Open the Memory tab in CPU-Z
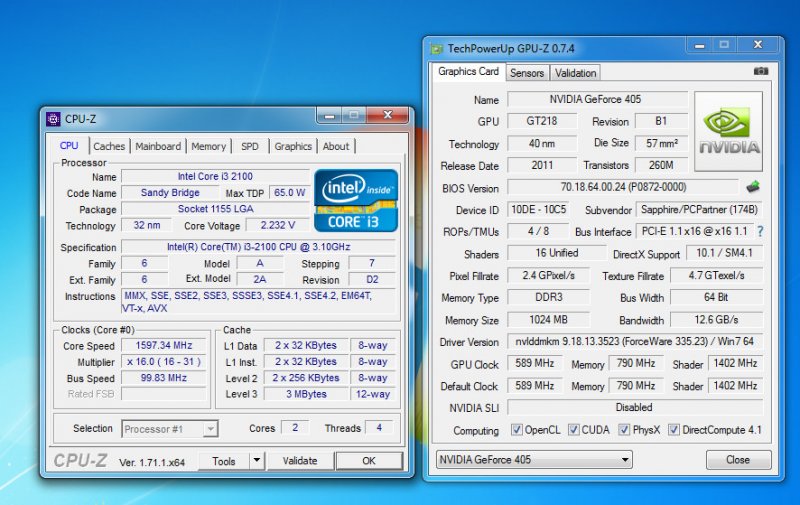 tap(208, 146)
